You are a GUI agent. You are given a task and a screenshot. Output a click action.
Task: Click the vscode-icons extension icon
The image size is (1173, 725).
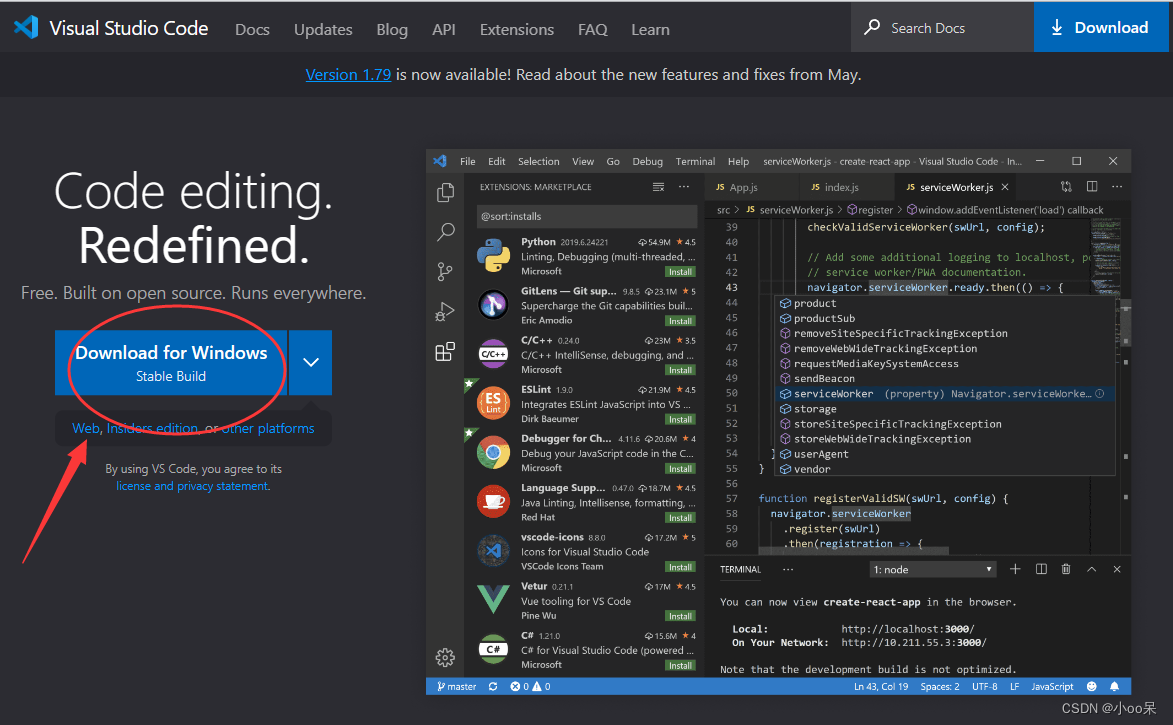coord(494,551)
